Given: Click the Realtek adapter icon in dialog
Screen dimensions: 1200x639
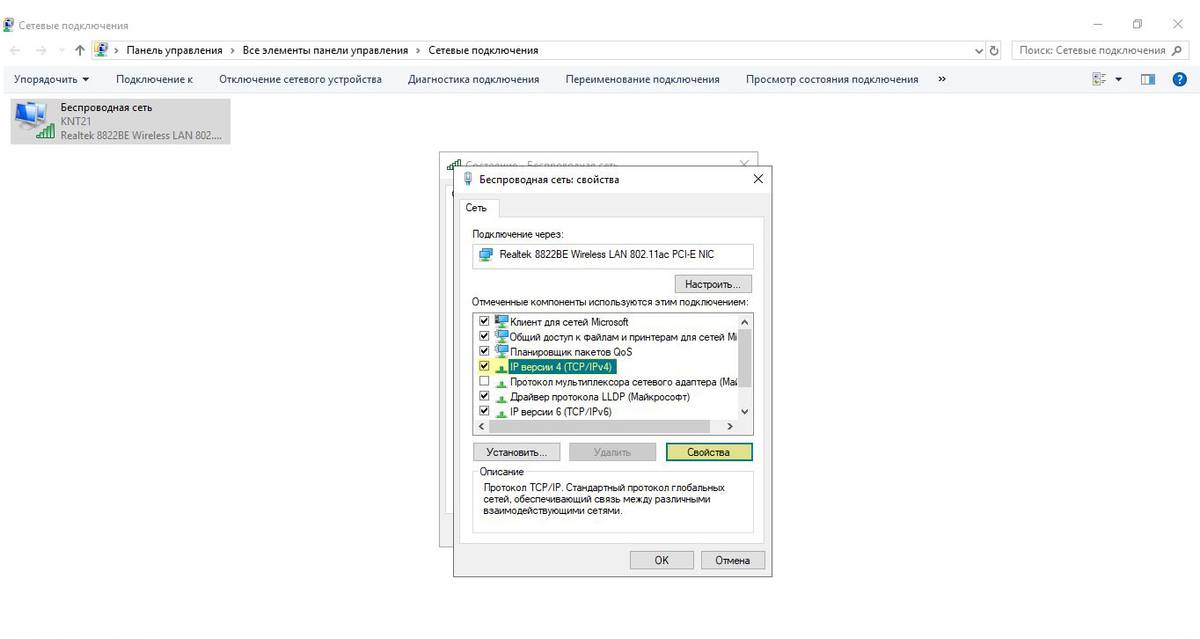Looking at the screenshot, I should (486, 255).
